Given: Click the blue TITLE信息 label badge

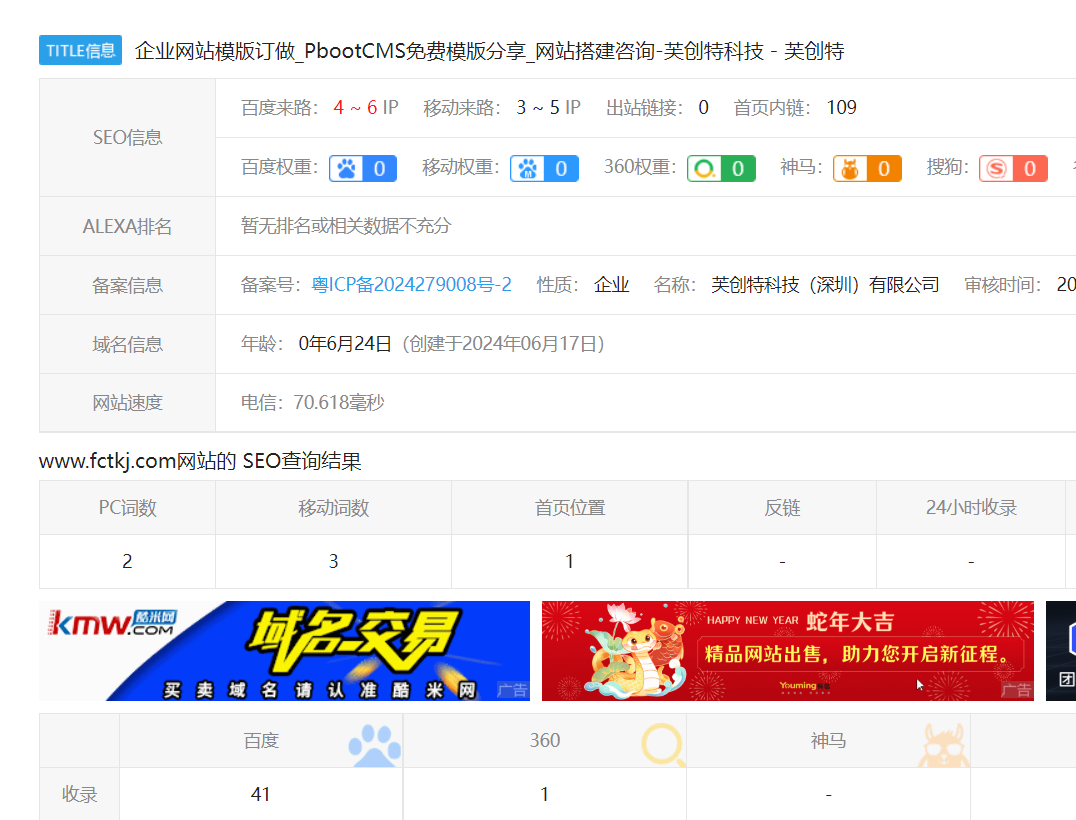Looking at the screenshot, I should point(80,50).
